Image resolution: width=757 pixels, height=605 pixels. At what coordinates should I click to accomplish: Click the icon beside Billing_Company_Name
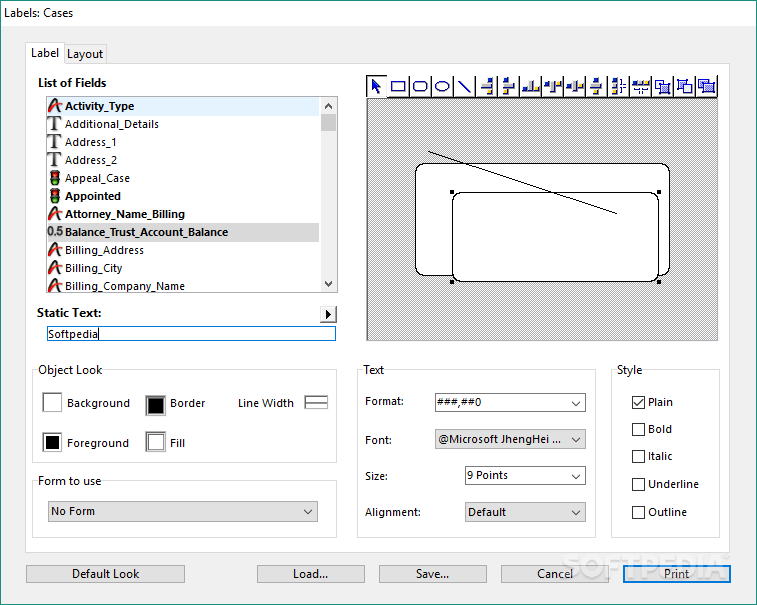(55, 286)
